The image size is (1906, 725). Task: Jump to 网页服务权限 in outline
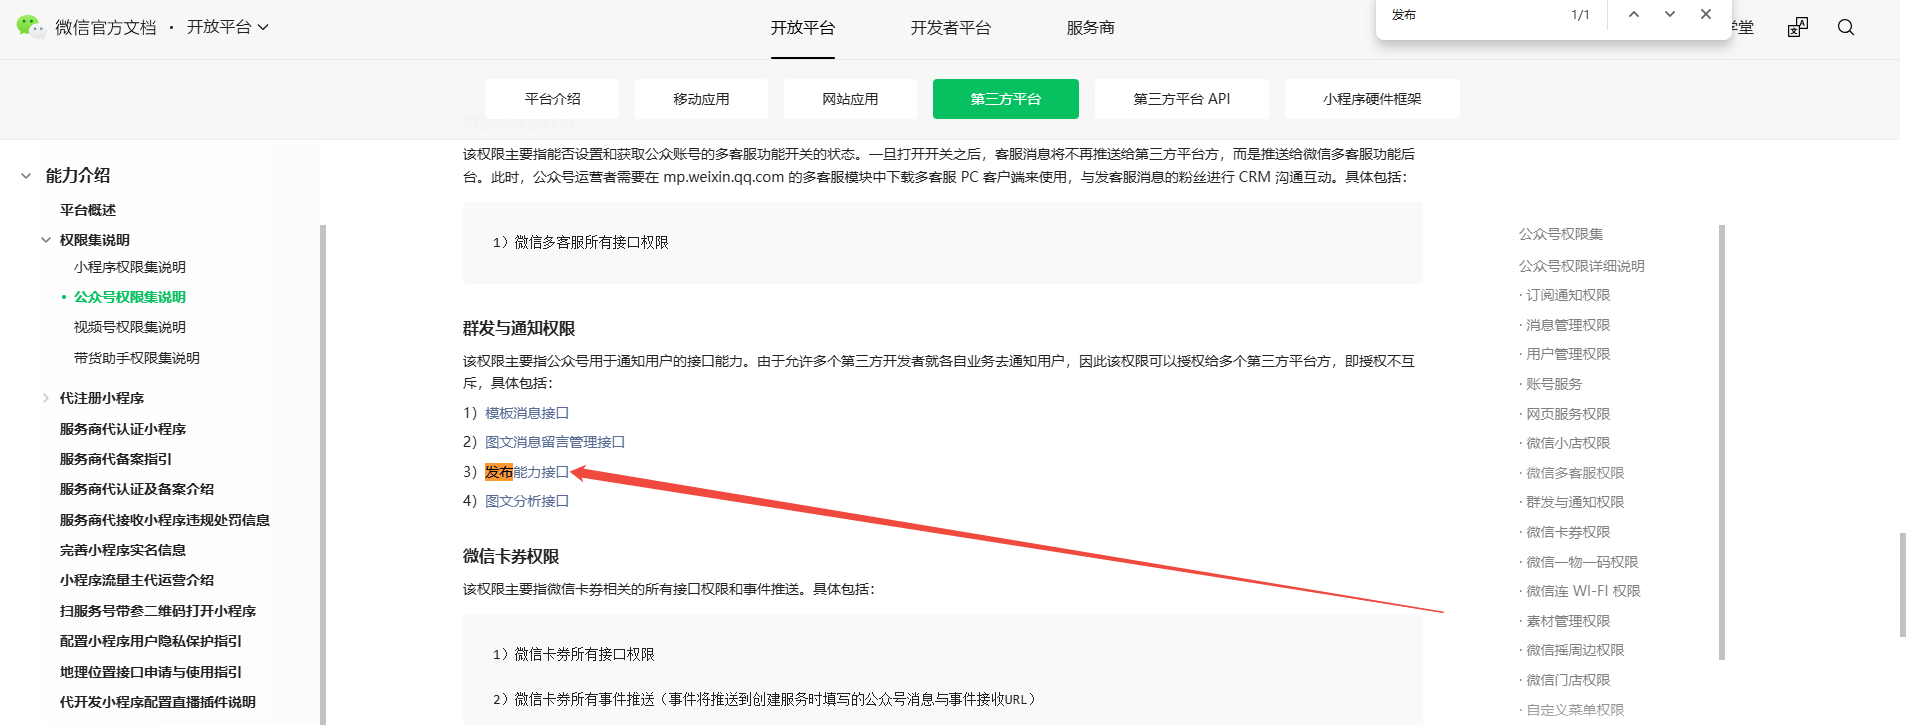(x=1568, y=414)
